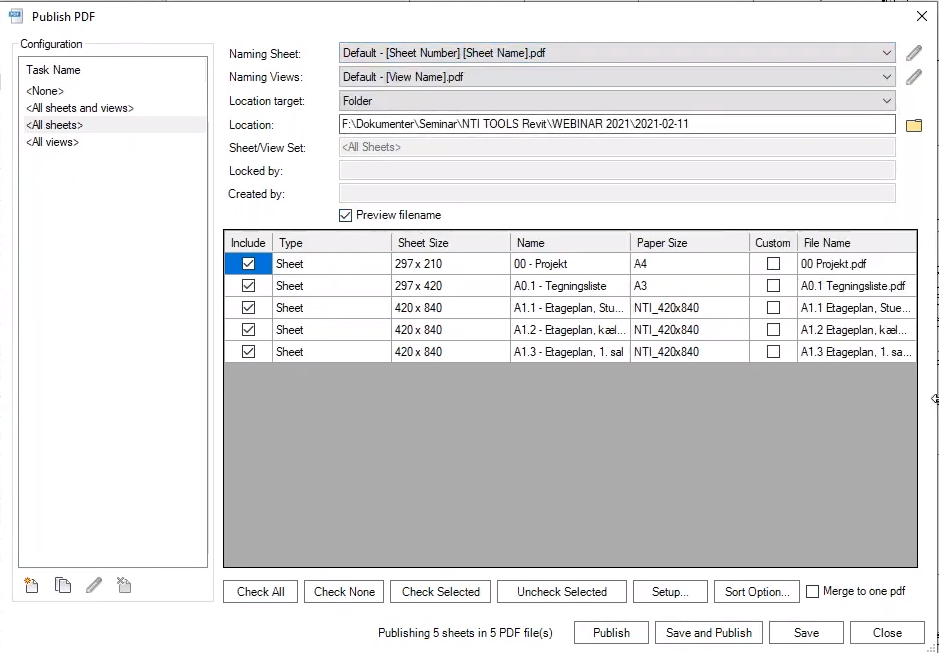Click the new configuration task icon
939x653 pixels.
click(32, 586)
